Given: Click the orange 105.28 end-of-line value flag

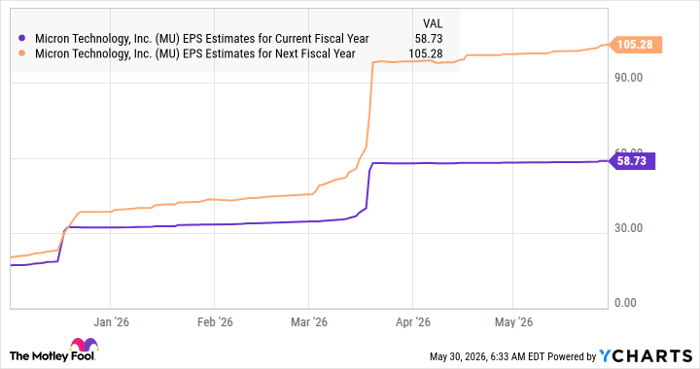Looking at the screenshot, I should click(x=635, y=45).
